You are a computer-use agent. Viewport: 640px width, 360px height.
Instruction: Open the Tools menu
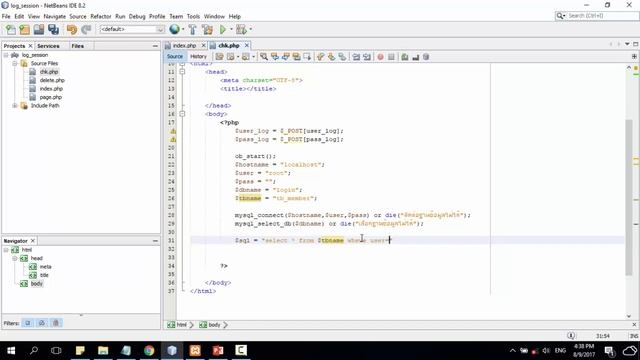point(193,16)
